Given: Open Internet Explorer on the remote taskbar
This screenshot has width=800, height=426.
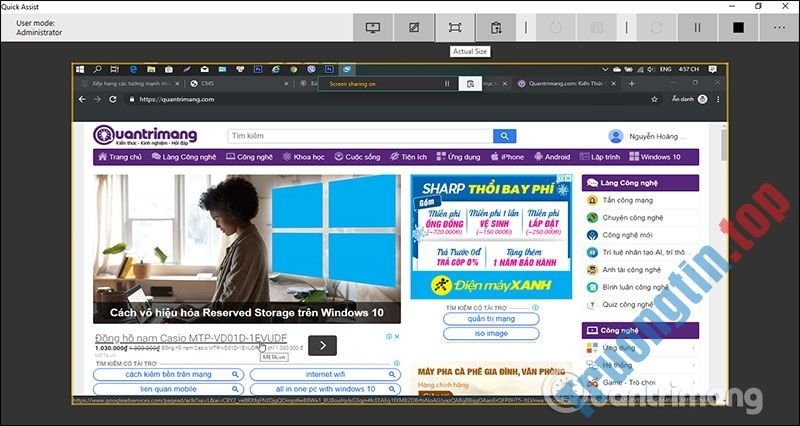Looking at the screenshot, I should click(276, 69).
